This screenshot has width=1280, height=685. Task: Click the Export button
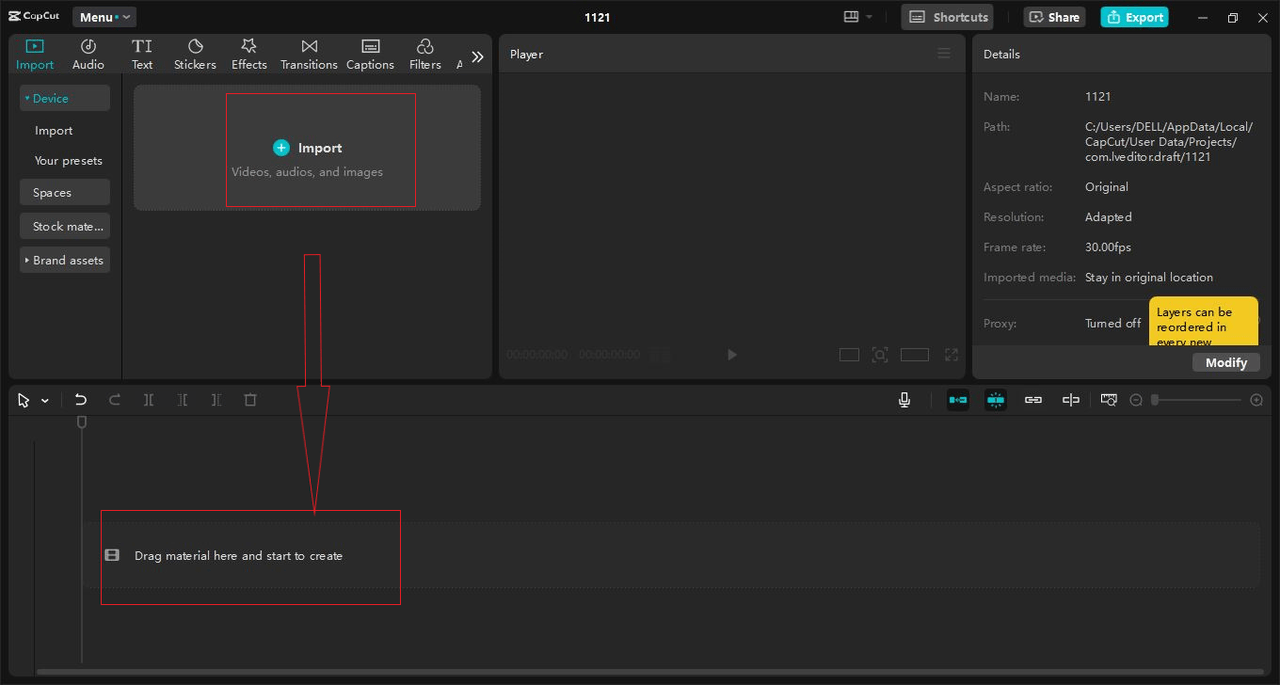click(x=1134, y=17)
